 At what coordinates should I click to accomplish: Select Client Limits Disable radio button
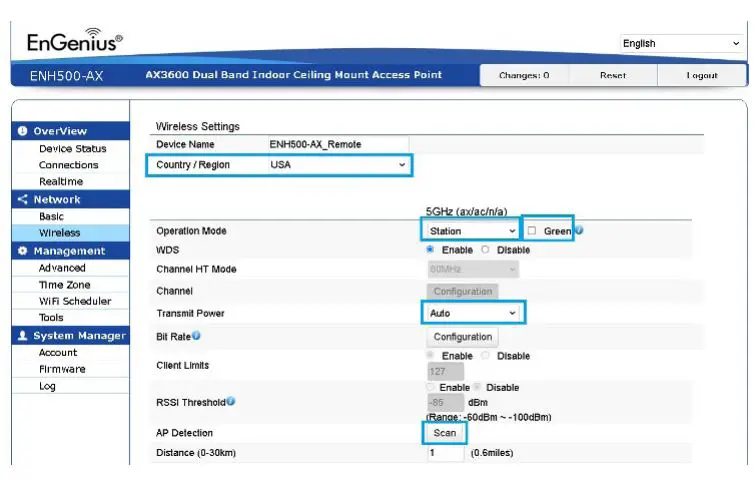coord(485,355)
